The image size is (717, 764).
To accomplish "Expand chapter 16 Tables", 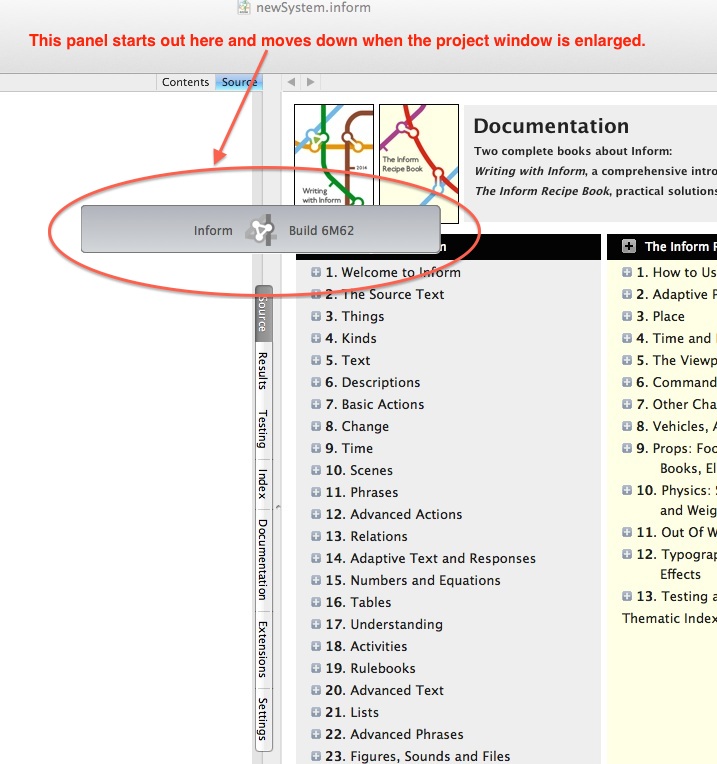I will (316, 602).
